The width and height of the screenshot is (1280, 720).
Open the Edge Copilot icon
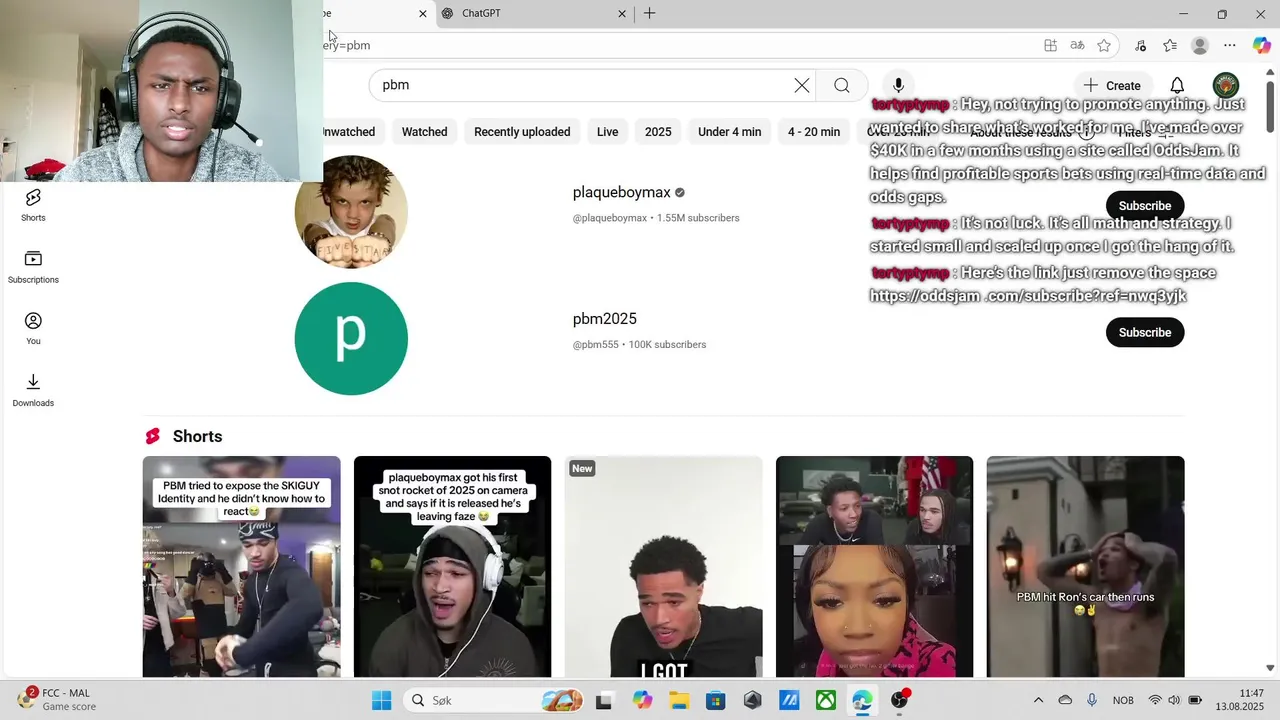(x=1262, y=45)
